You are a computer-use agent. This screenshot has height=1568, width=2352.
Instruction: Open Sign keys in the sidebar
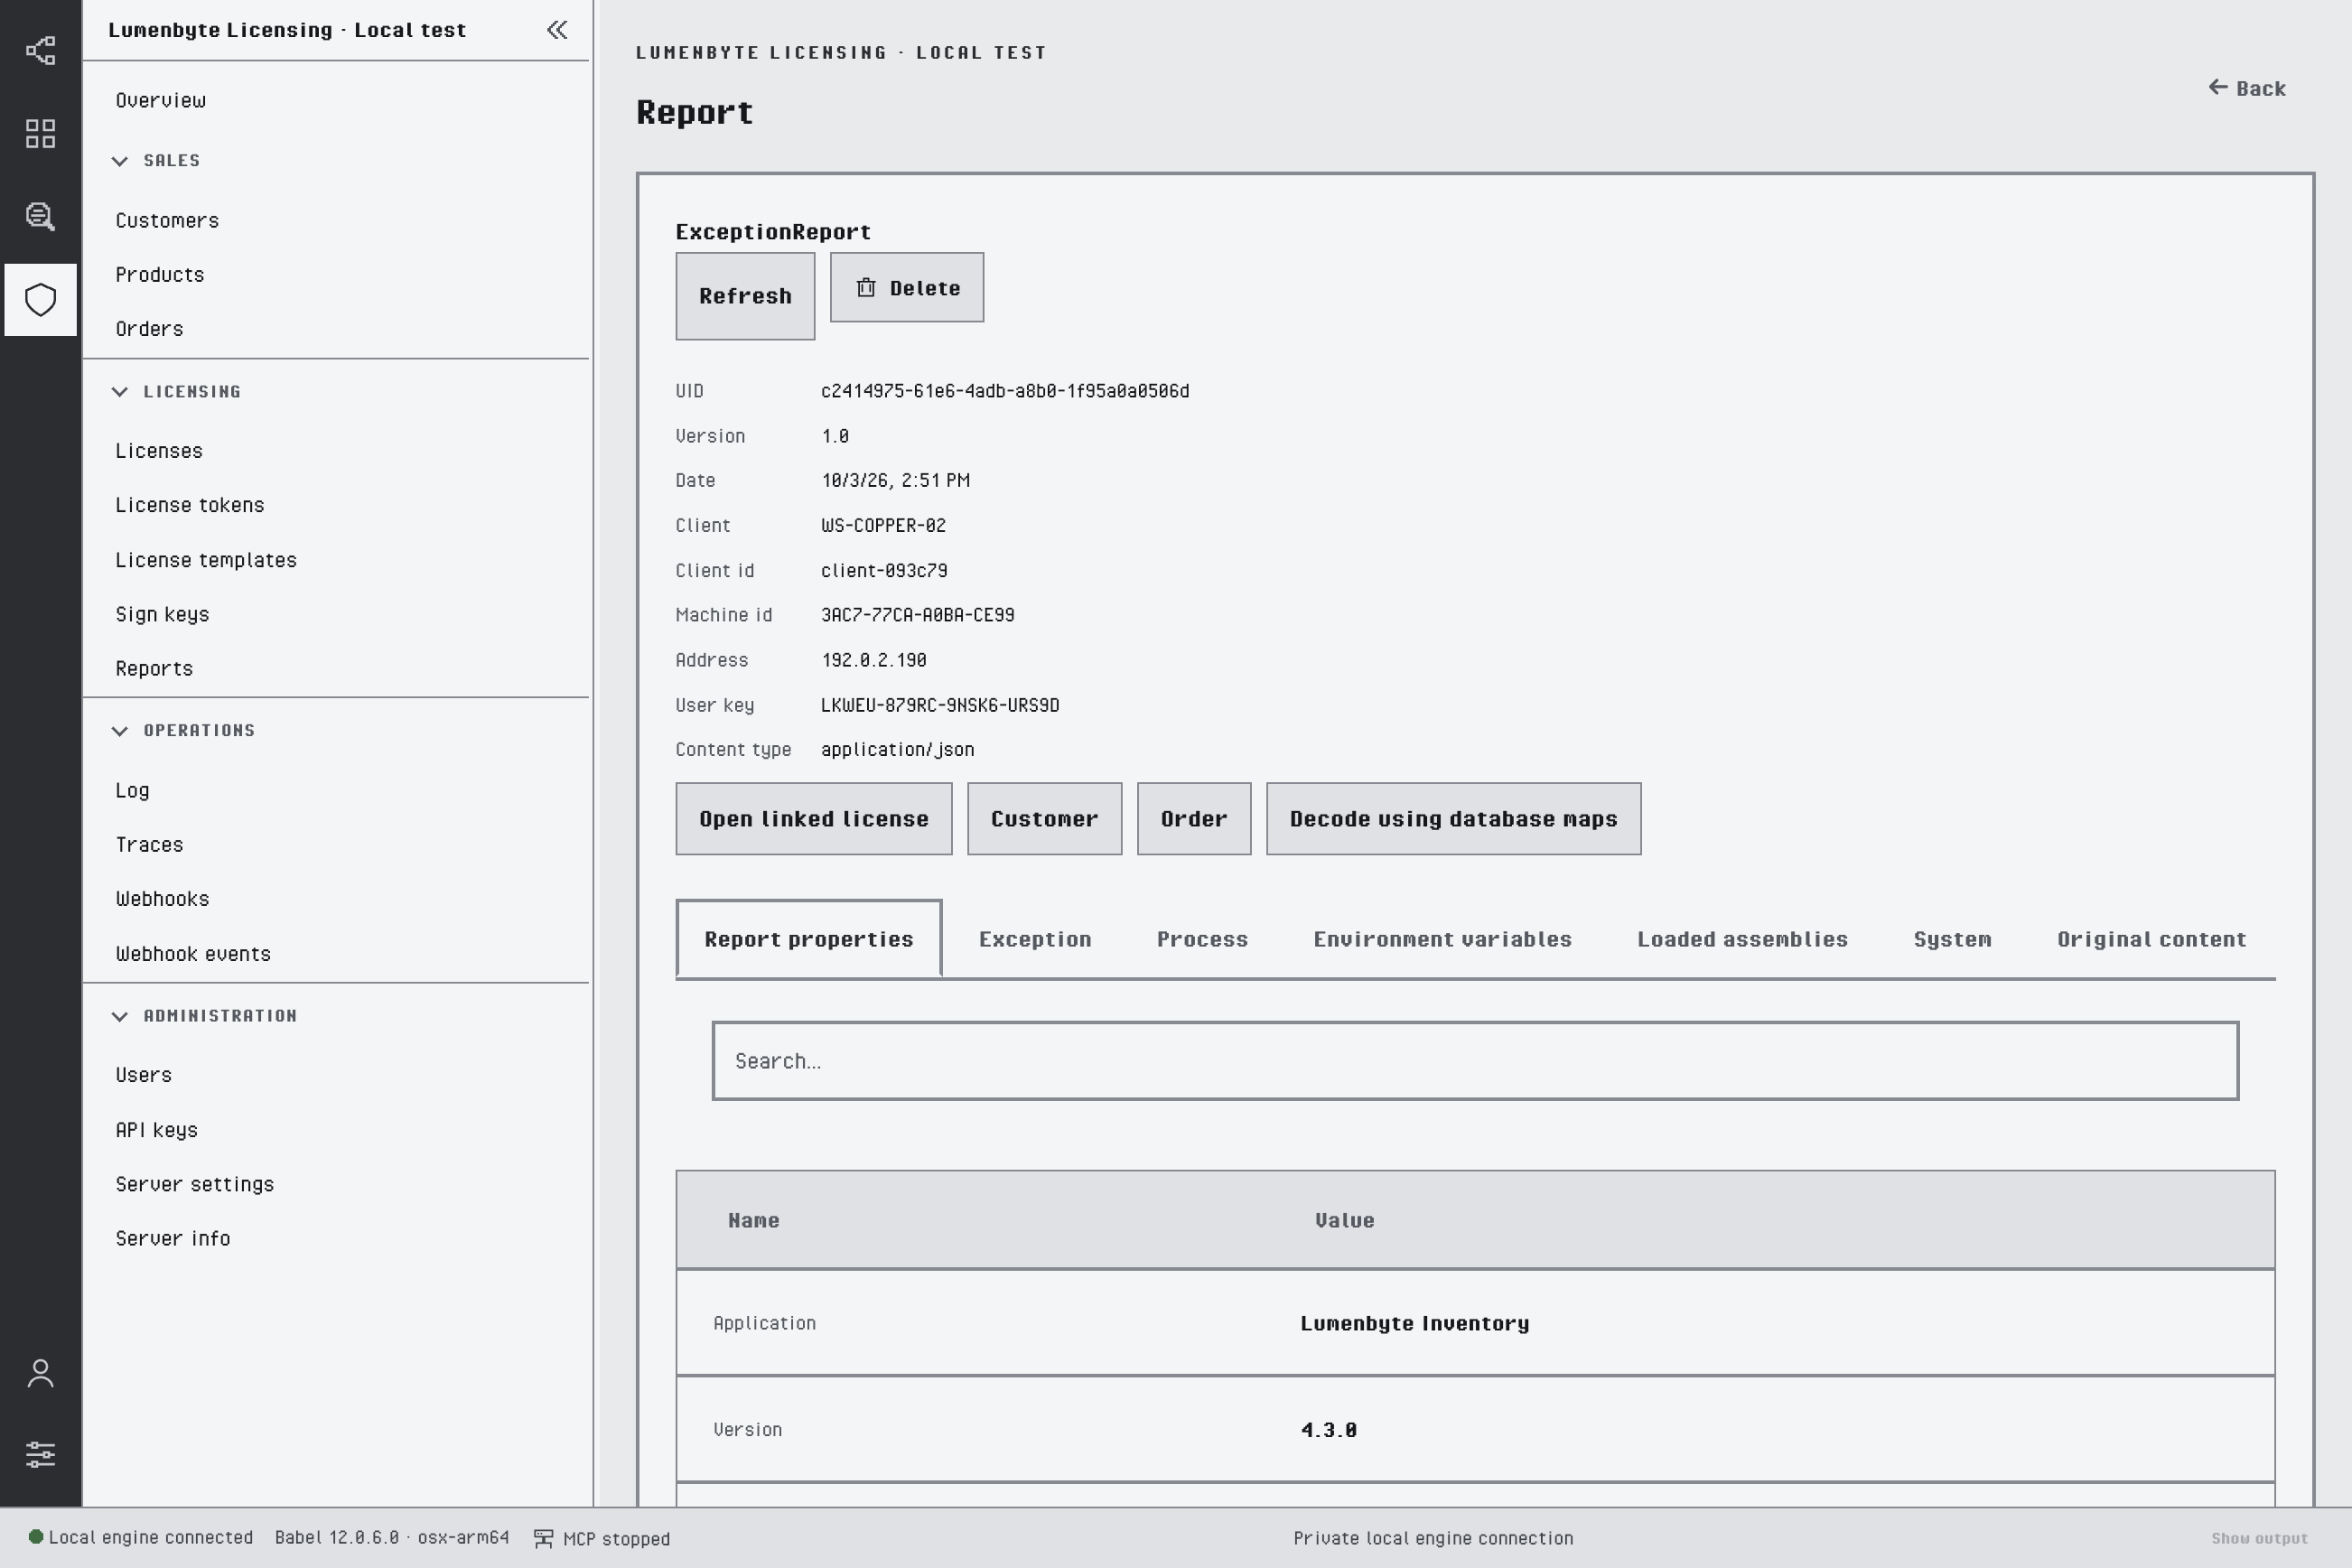click(162, 614)
